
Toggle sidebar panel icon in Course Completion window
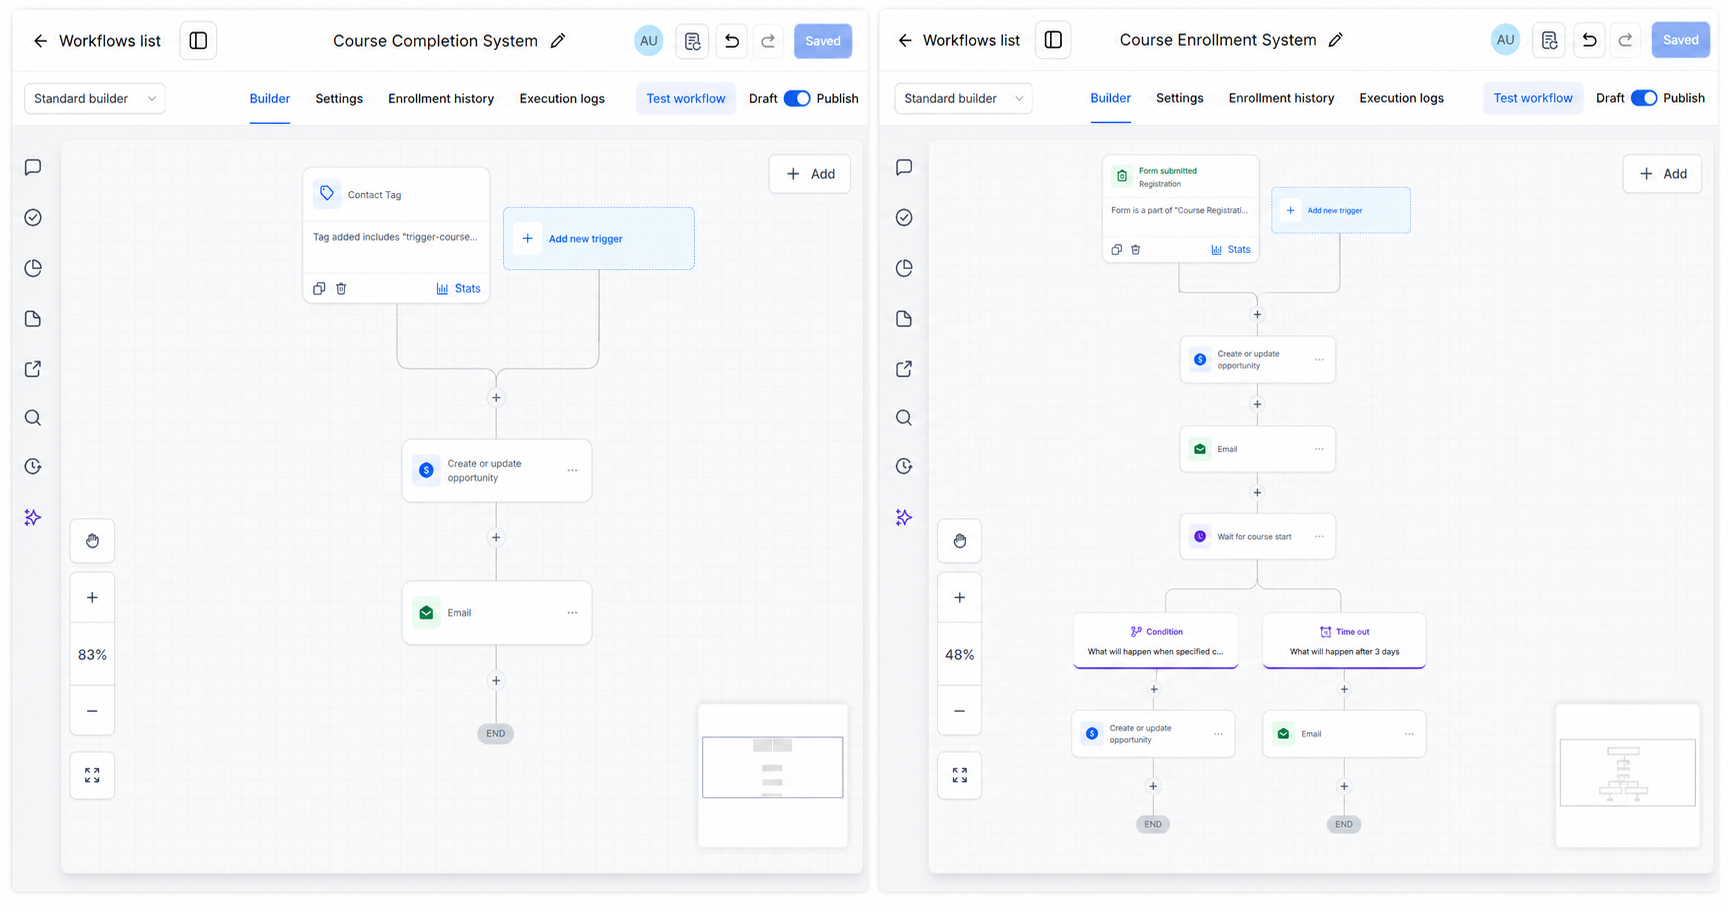(x=198, y=41)
